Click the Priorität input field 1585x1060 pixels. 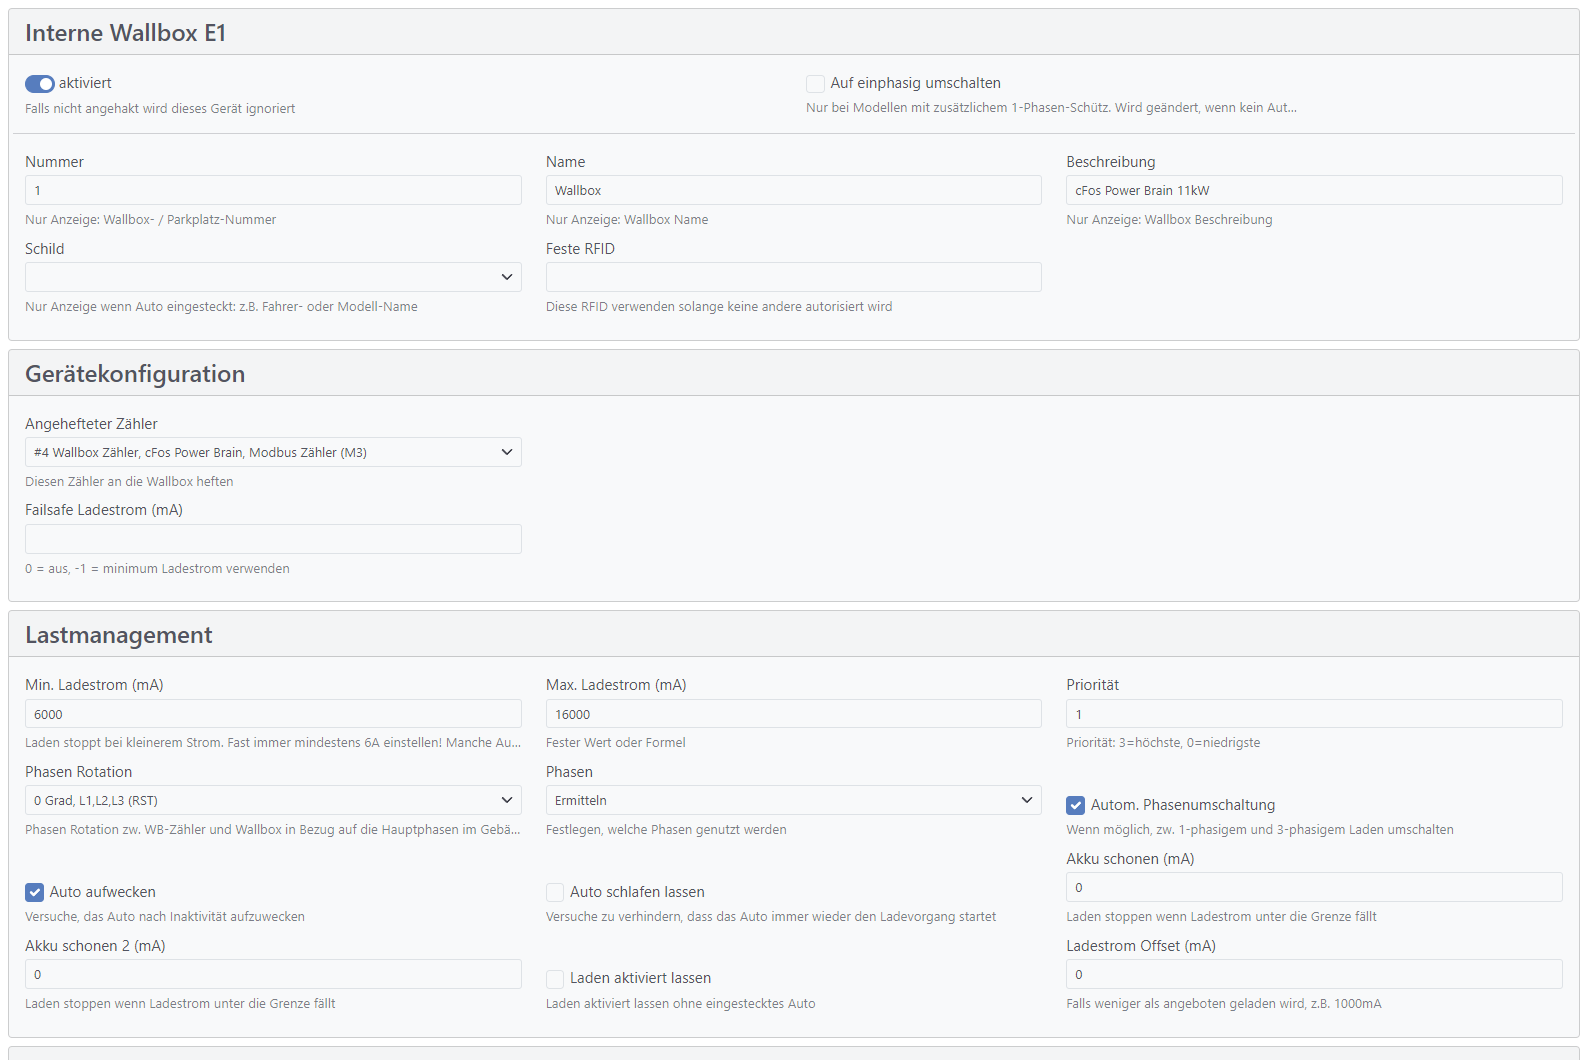[1313, 714]
